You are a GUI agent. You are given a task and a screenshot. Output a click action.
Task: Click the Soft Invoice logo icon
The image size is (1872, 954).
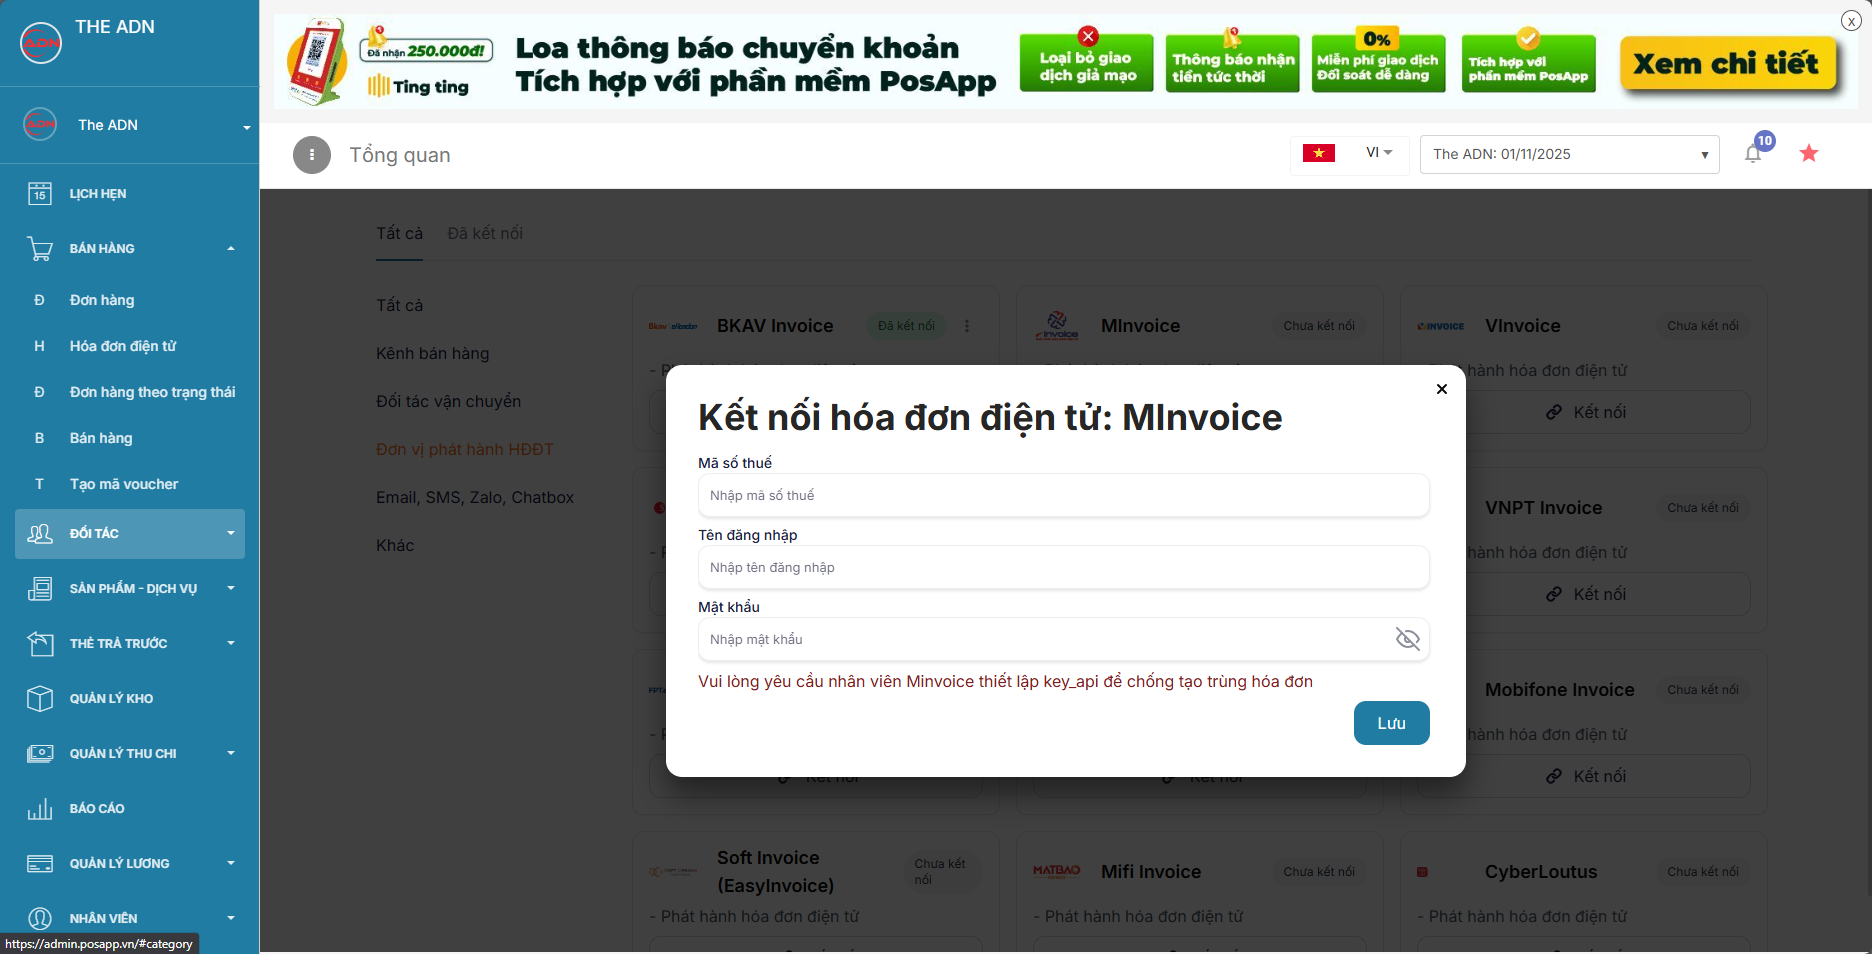click(673, 872)
